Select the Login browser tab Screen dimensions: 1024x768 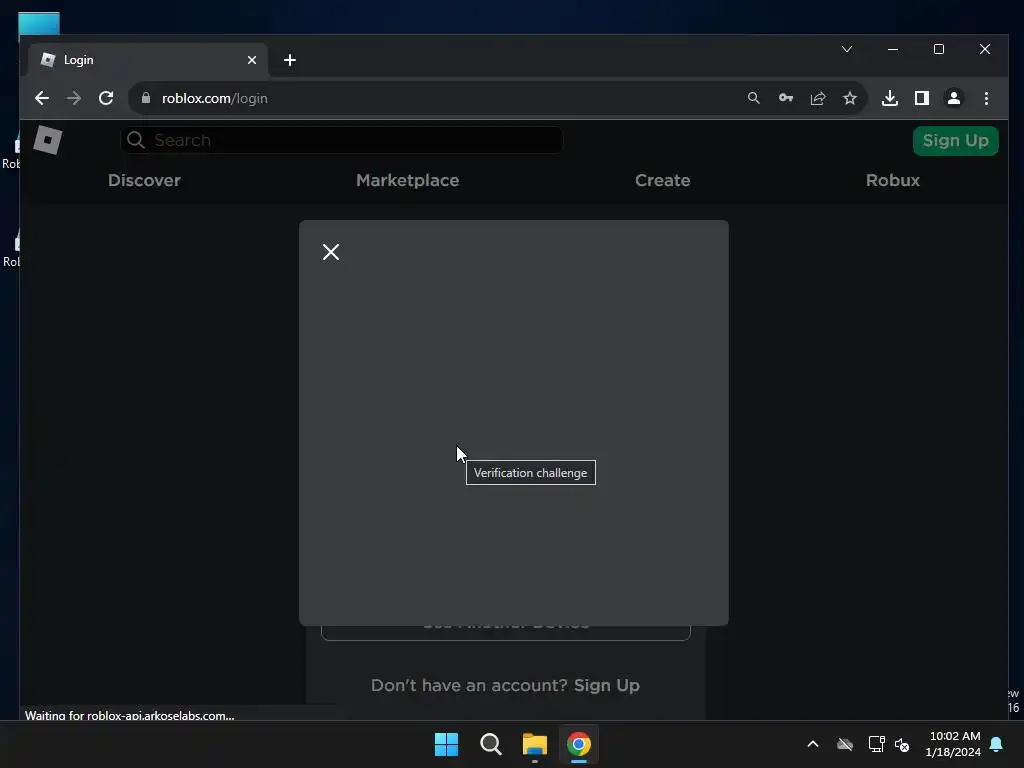(148, 60)
